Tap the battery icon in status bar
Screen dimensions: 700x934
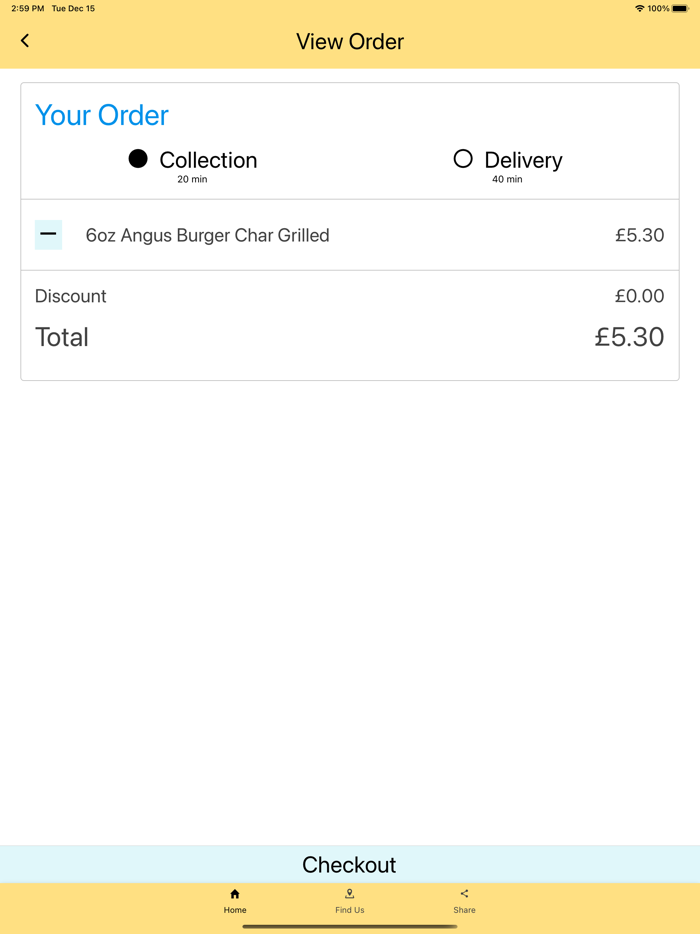click(x=682, y=8)
